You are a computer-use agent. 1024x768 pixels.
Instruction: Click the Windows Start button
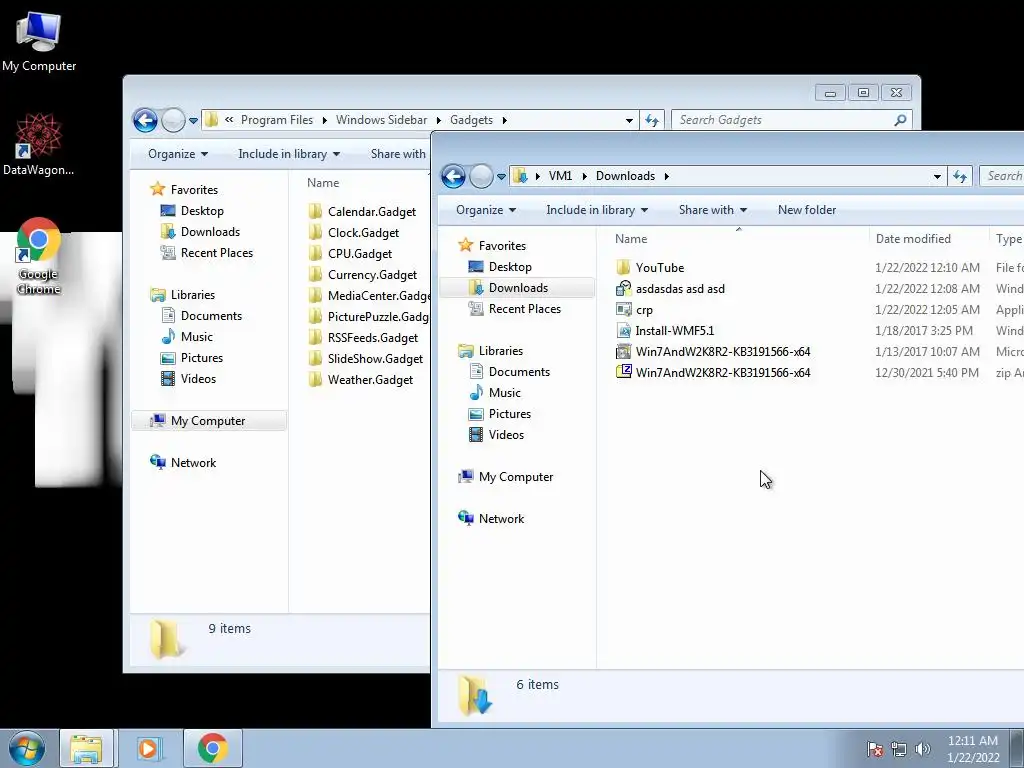[x=27, y=748]
